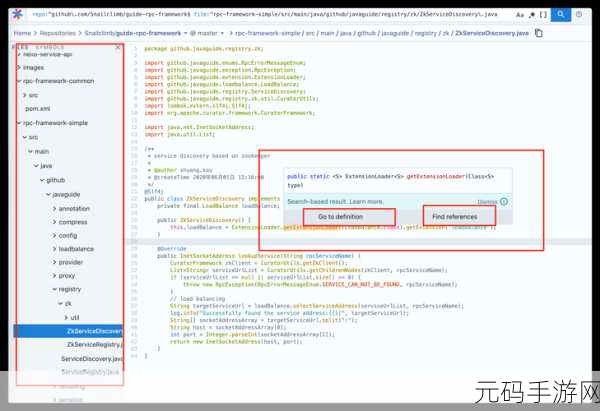
Task: Click the Sourcegraph logo
Action: coord(18,15)
